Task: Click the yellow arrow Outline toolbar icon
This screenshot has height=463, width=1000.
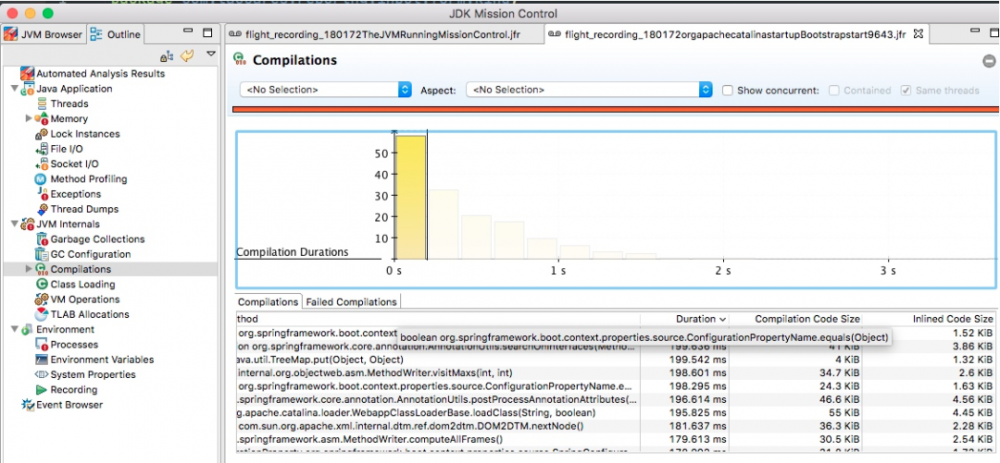Action: (187, 56)
